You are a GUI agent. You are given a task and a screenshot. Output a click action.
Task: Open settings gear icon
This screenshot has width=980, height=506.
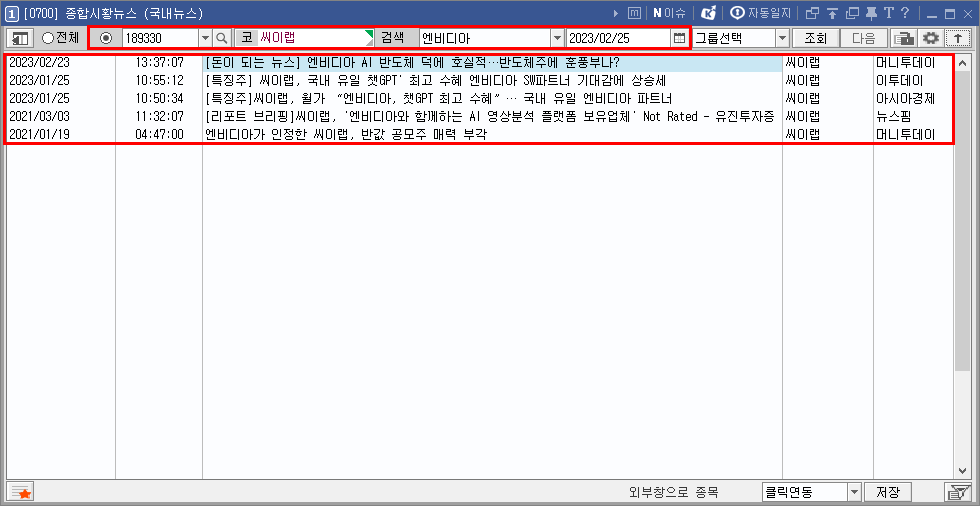tap(931, 38)
